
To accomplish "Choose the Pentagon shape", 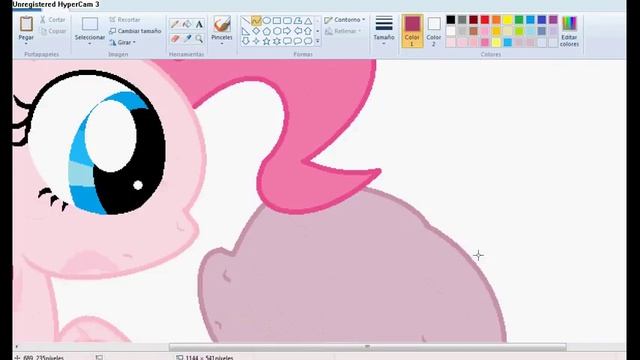I will pos(267,31).
